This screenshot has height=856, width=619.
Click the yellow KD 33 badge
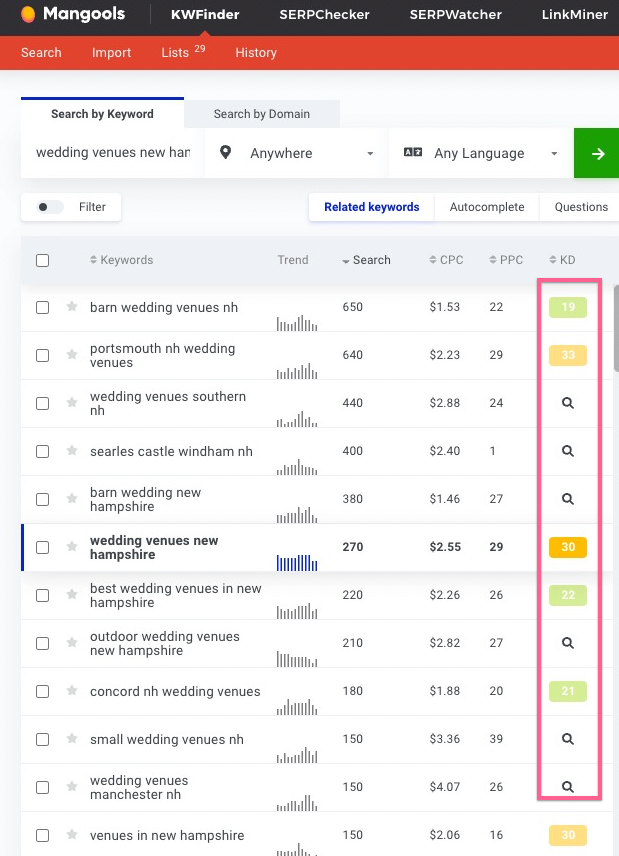(x=567, y=355)
